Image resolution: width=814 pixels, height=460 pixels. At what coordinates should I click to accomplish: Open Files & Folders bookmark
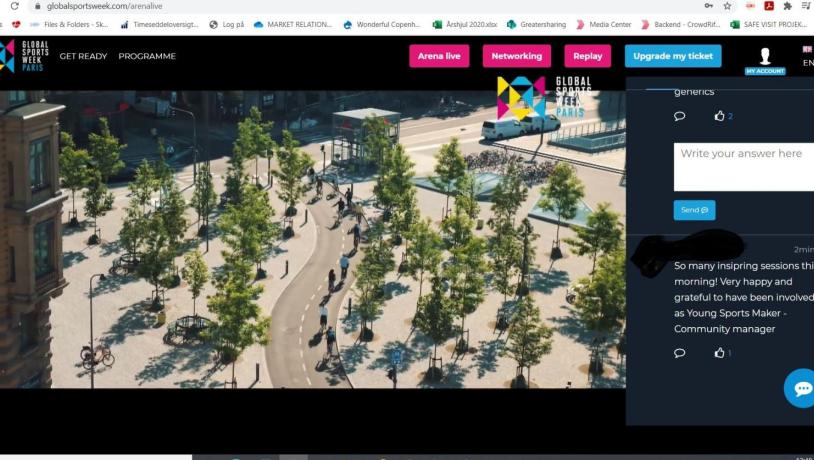[x=70, y=24]
